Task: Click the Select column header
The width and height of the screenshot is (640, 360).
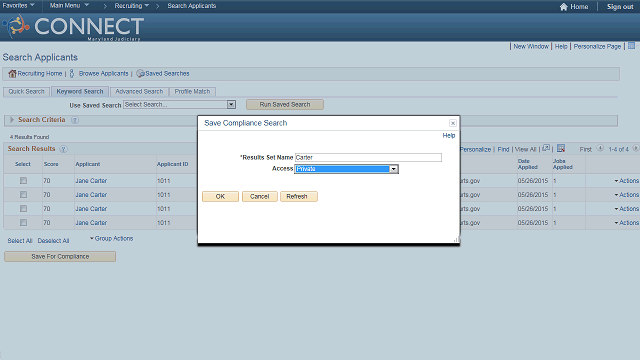Action: pos(23,164)
